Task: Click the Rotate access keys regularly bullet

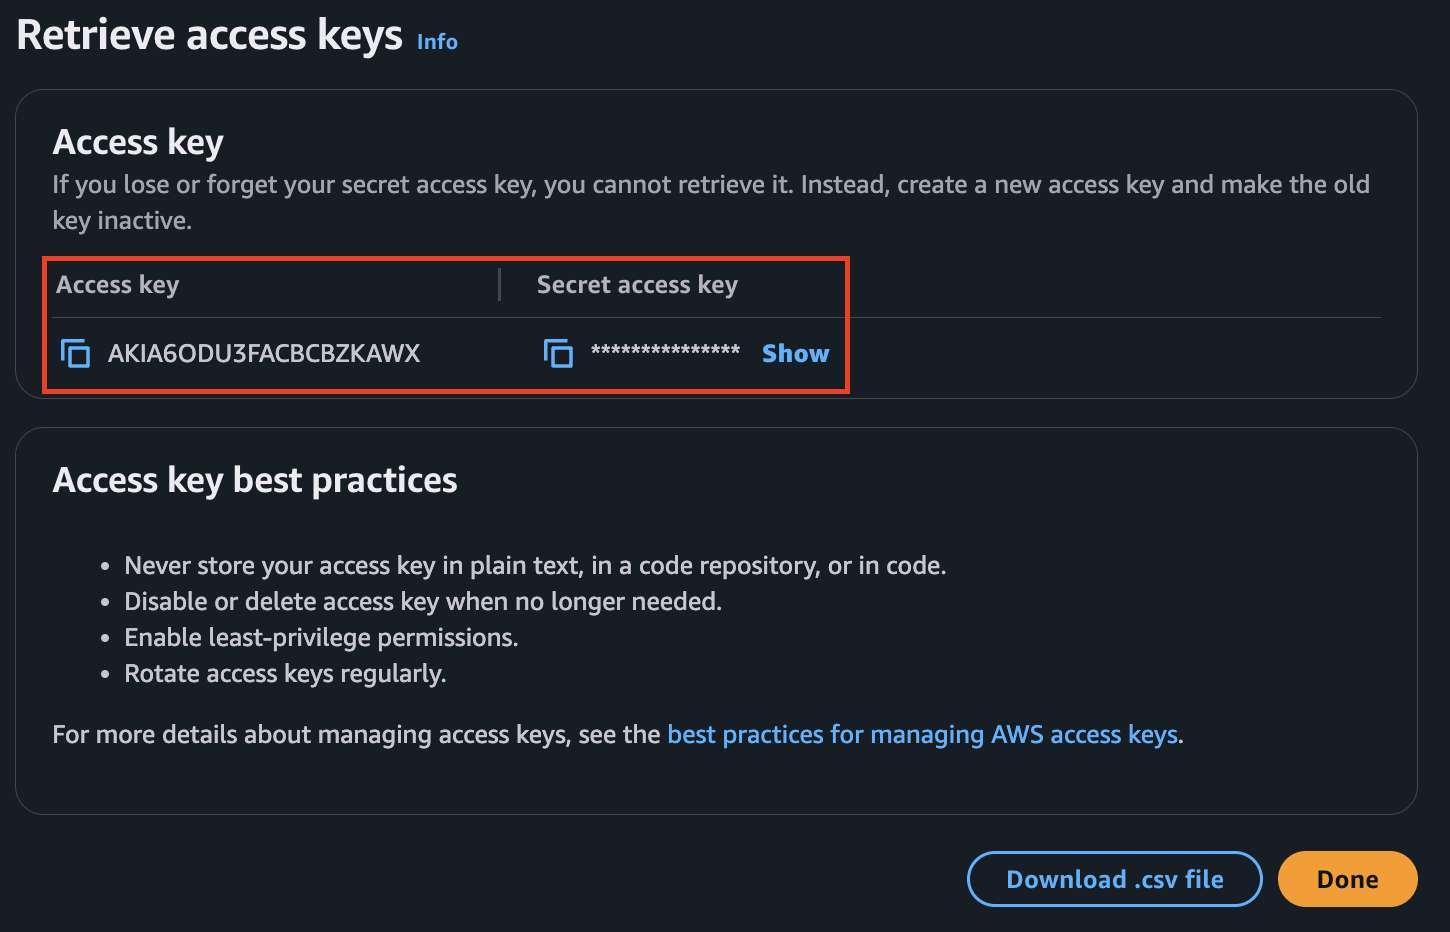Action: [285, 673]
